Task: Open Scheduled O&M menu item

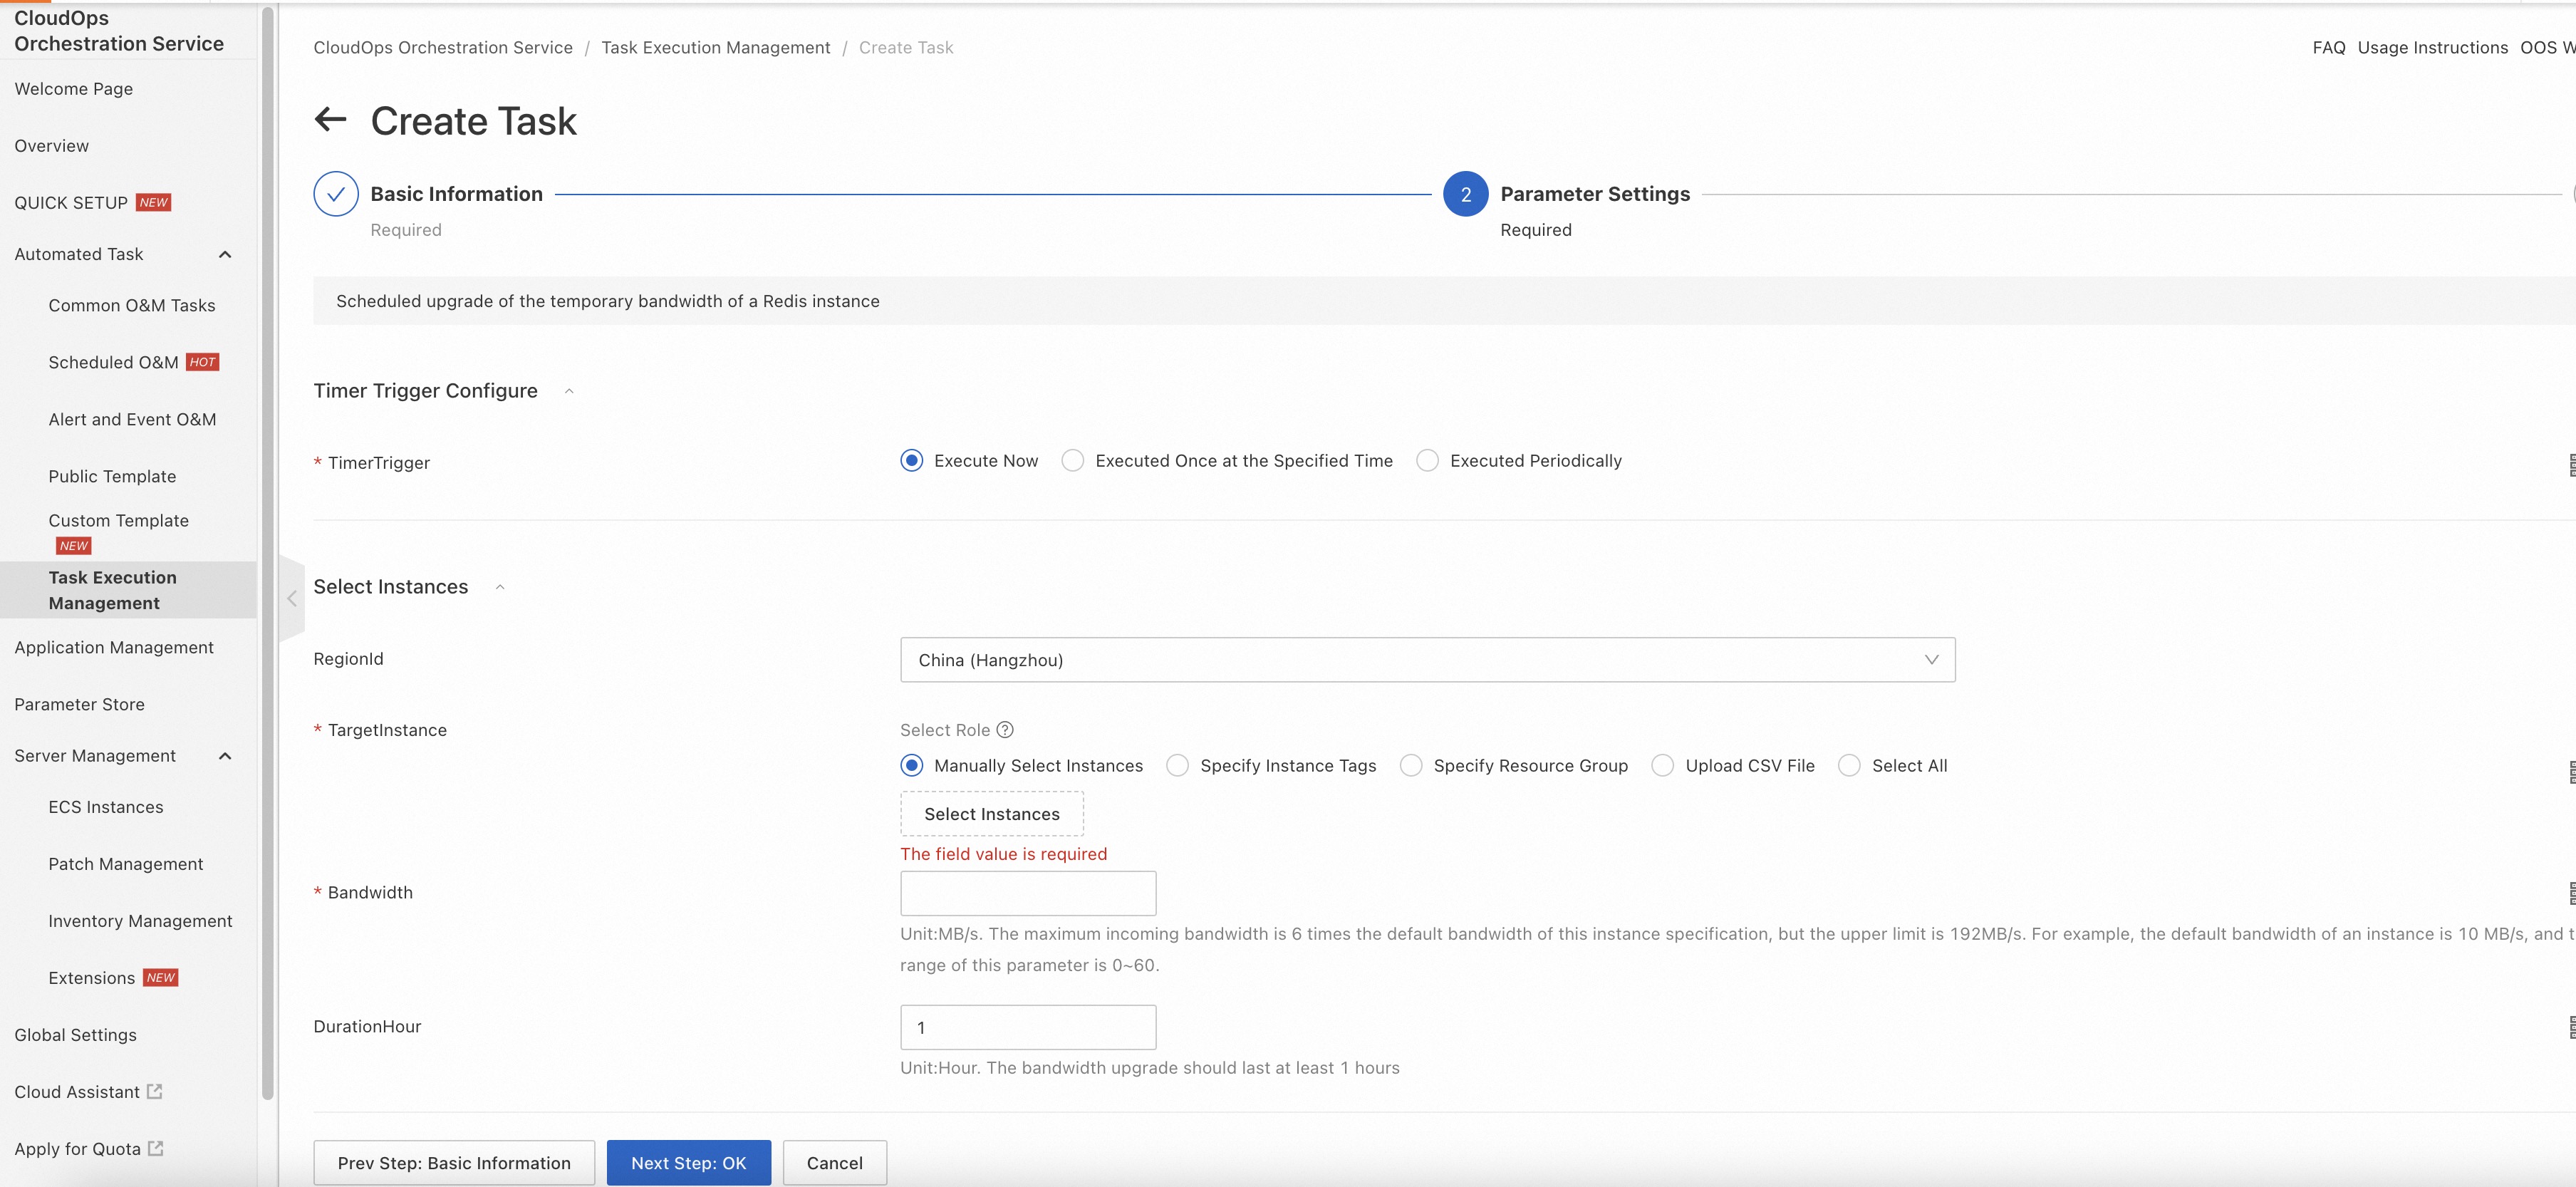Action: click(x=113, y=363)
